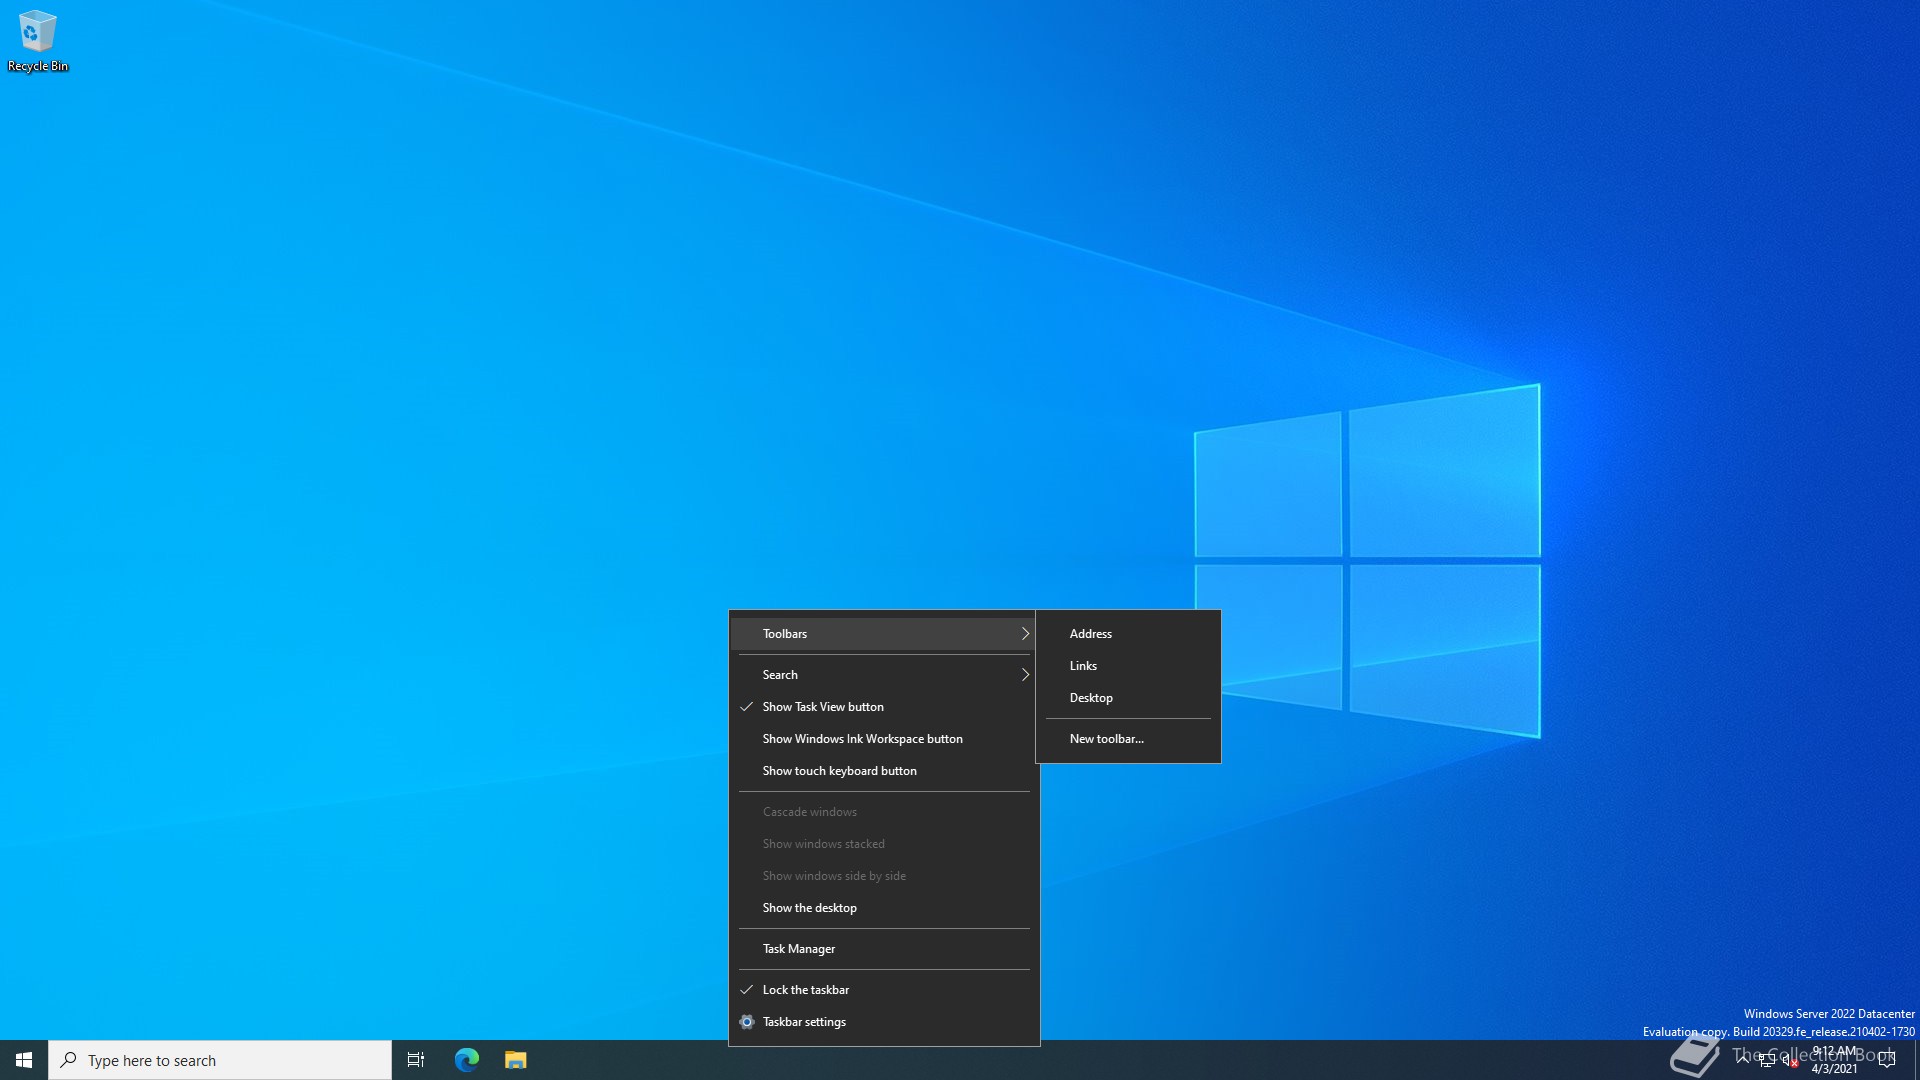Uncheck Show Task View button
This screenshot has width=1920, height=1080.
click(884, 707)
